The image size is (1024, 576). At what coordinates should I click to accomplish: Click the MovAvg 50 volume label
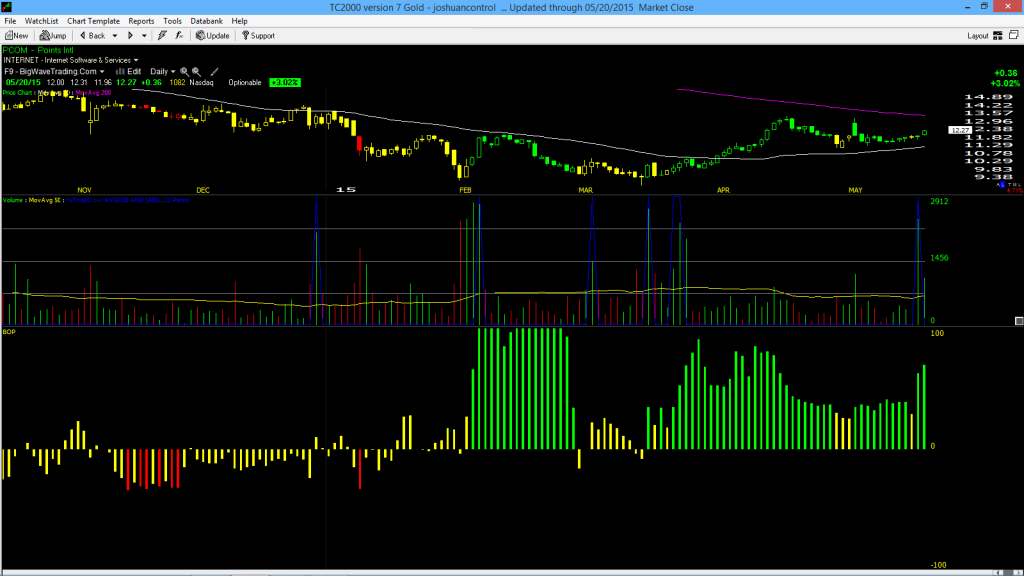pos(44,200)
